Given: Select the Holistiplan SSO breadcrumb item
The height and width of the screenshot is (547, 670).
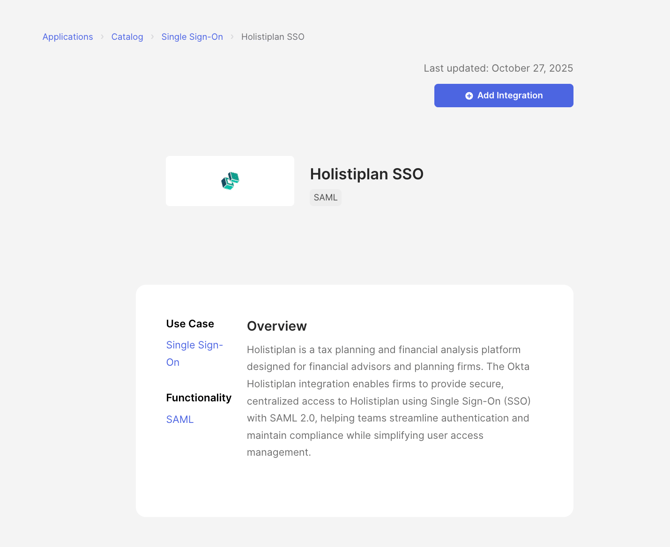Looking at the screenshot, I should coord(272,37).
